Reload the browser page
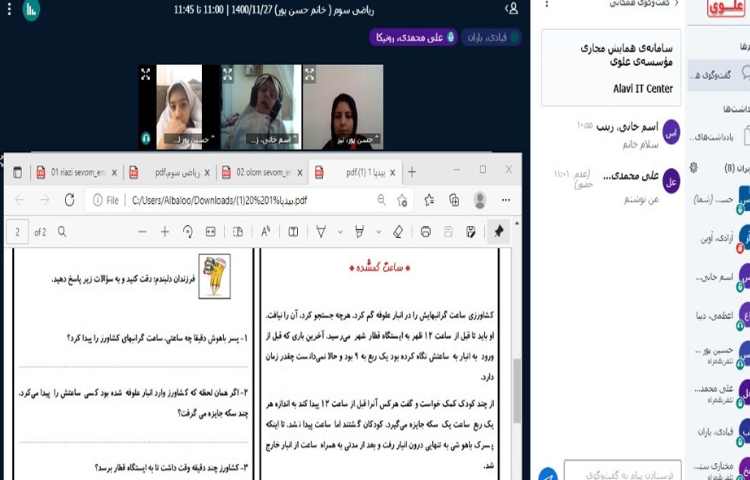The image size is (750, 480). coord(70,200)
